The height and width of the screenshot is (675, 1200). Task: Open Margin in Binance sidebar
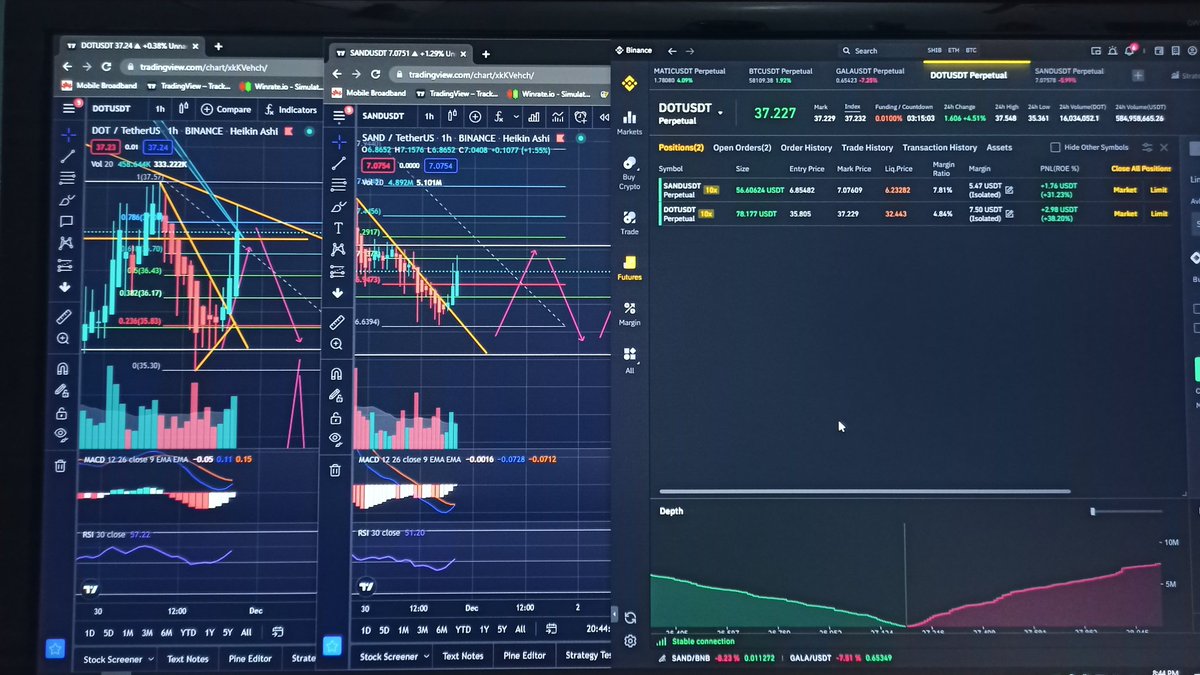[x=629, y=314]
